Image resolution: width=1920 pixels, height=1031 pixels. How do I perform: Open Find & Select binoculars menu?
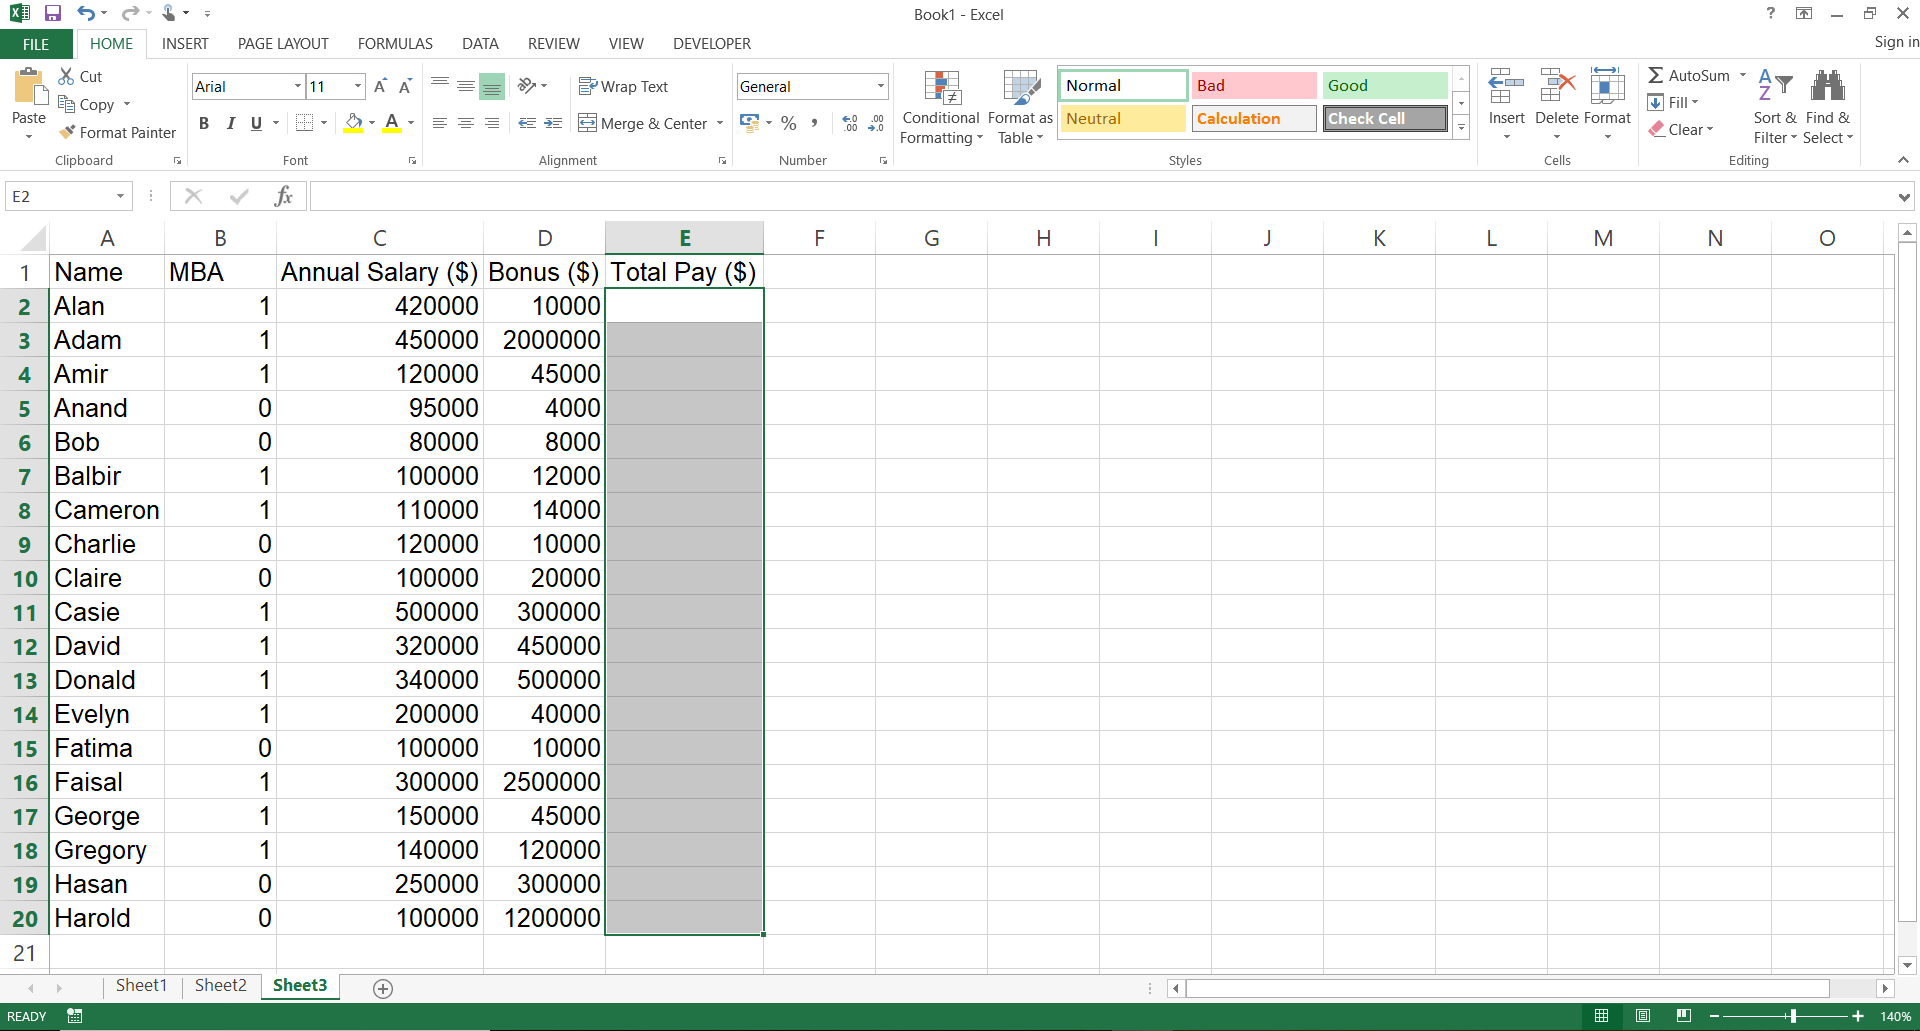[1828, 108]
